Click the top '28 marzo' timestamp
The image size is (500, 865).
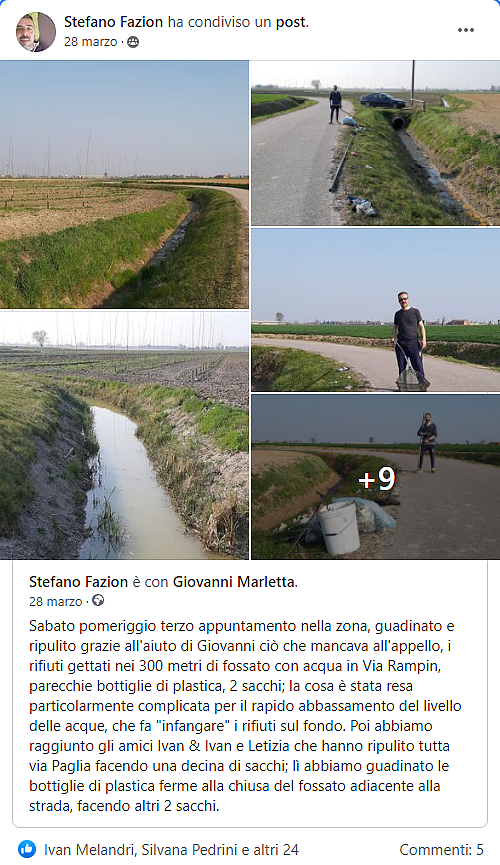[x=91, y=42]
